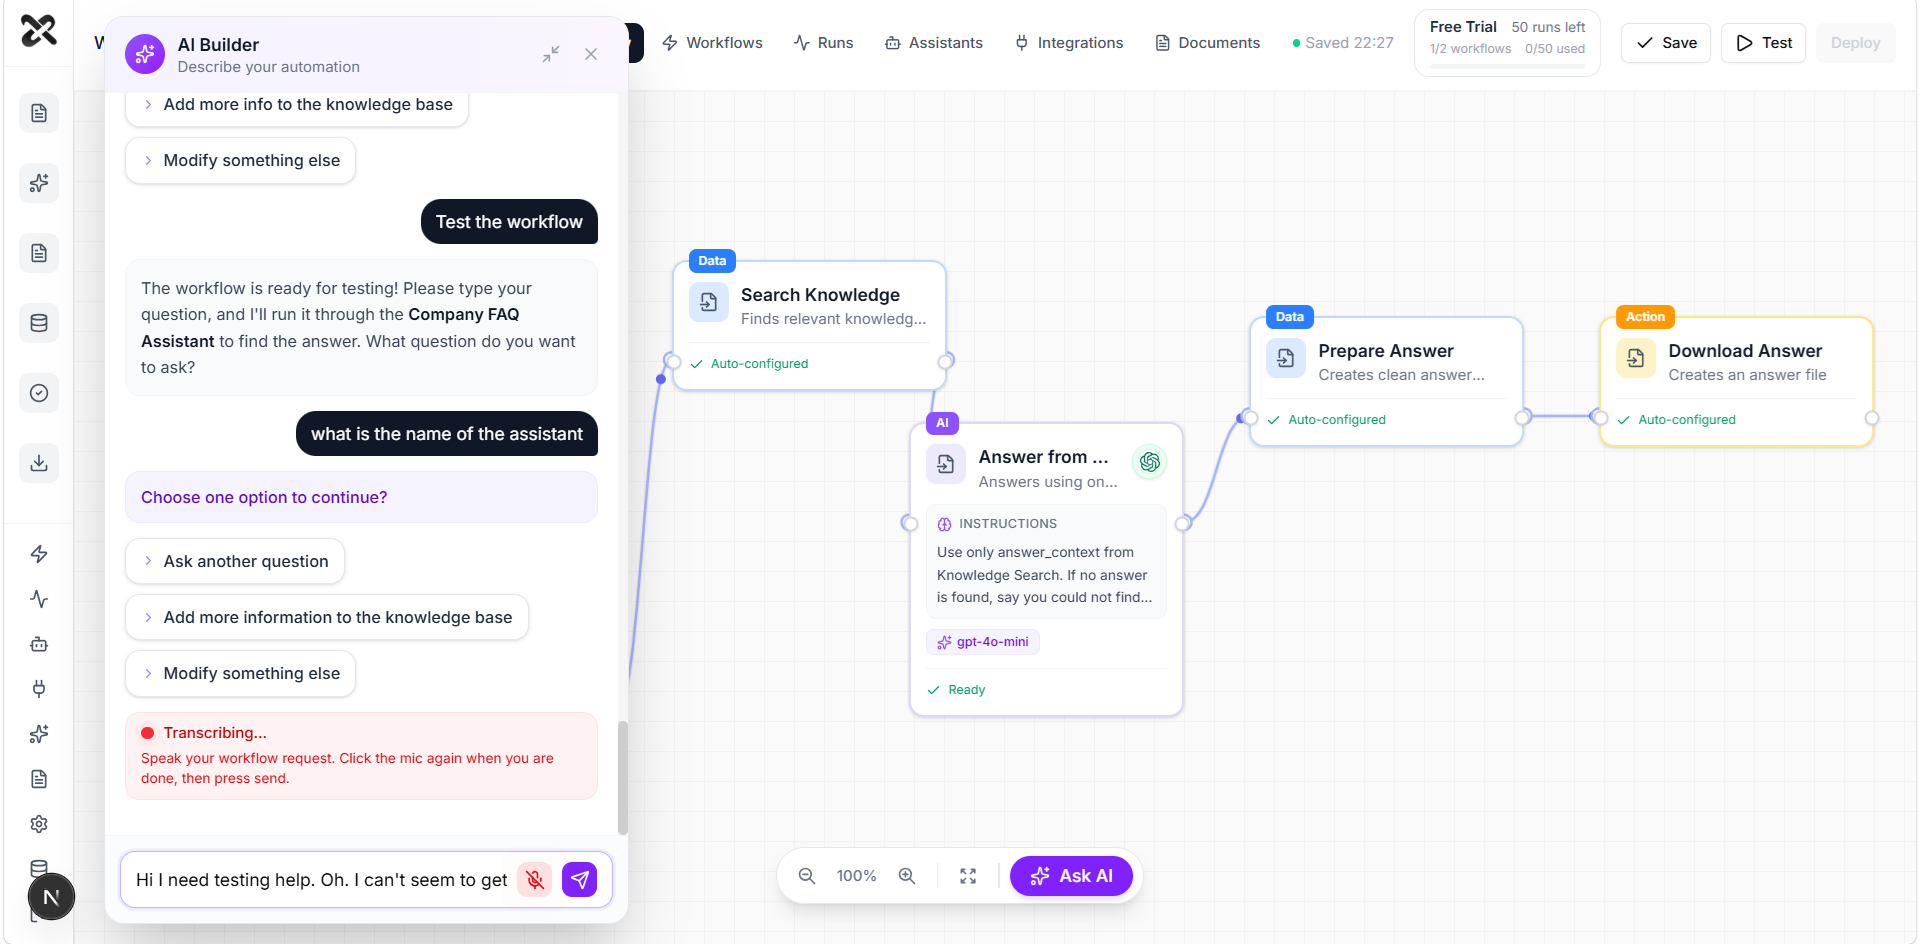Click the output port of Download Answer node
Screen dimensions: 1920x944
point(1872,418)
